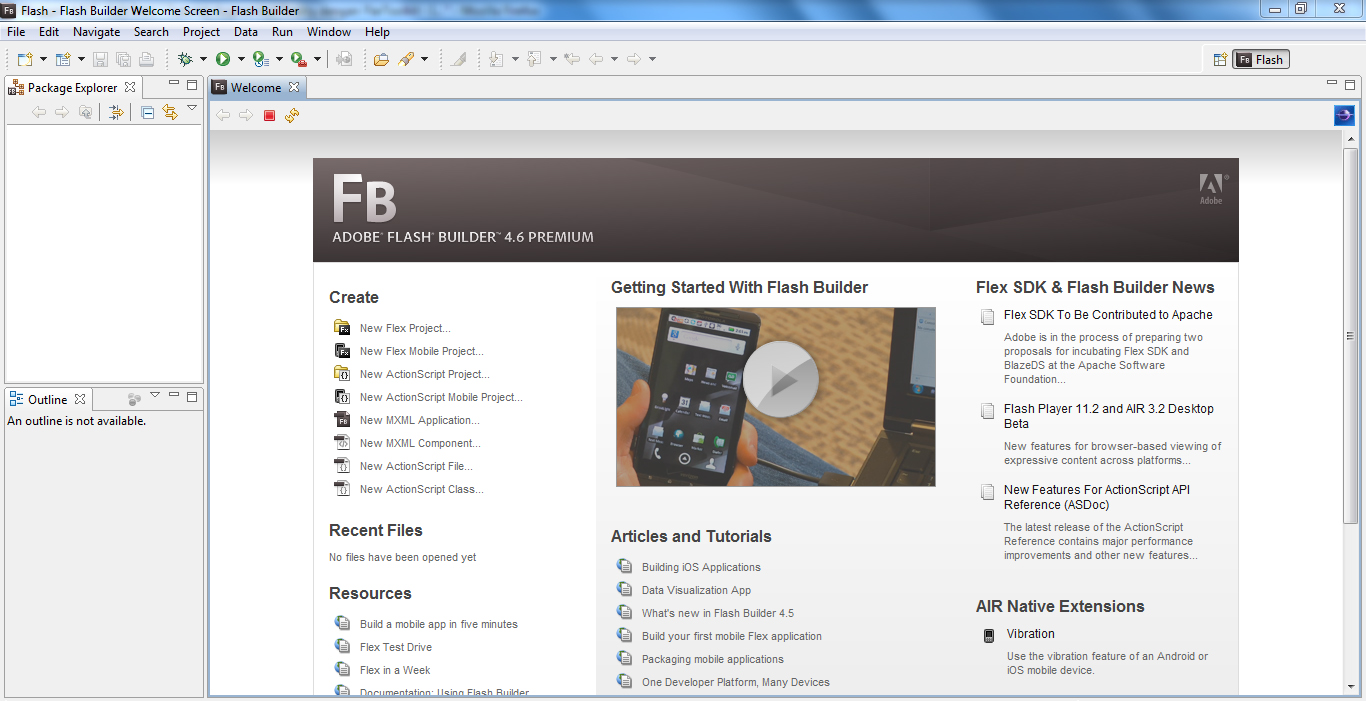
Task: Open the Vibration native extension link
Action: [1030, 634]
